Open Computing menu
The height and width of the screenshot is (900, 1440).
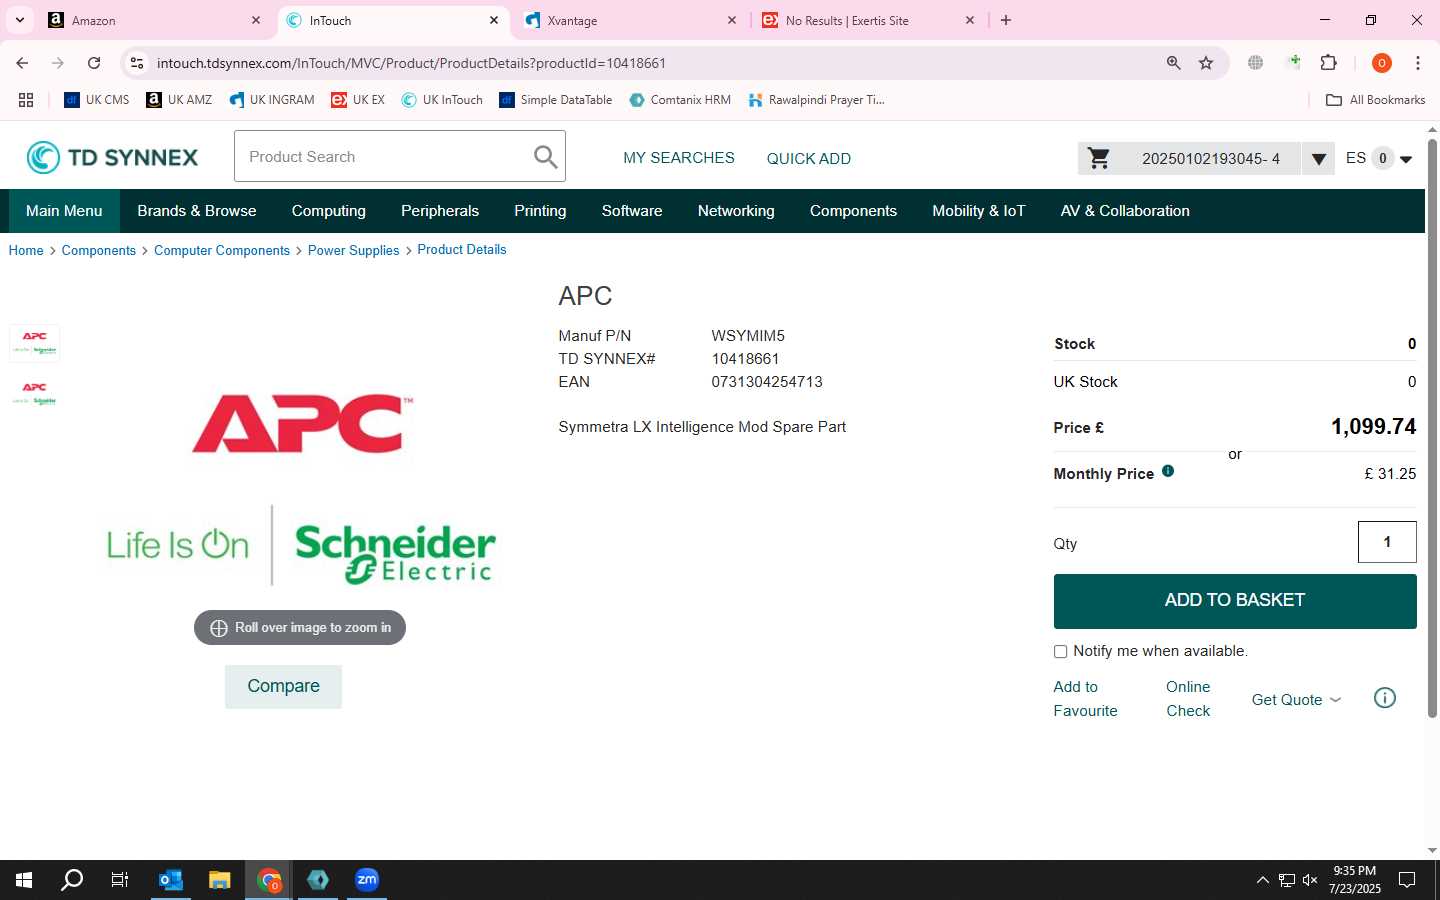(x=329, y=211)
